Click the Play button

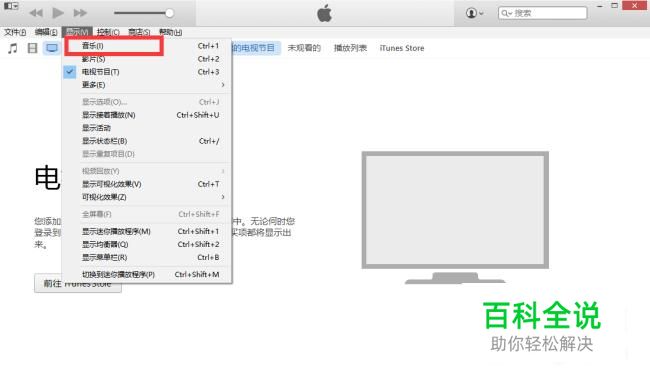58,13
